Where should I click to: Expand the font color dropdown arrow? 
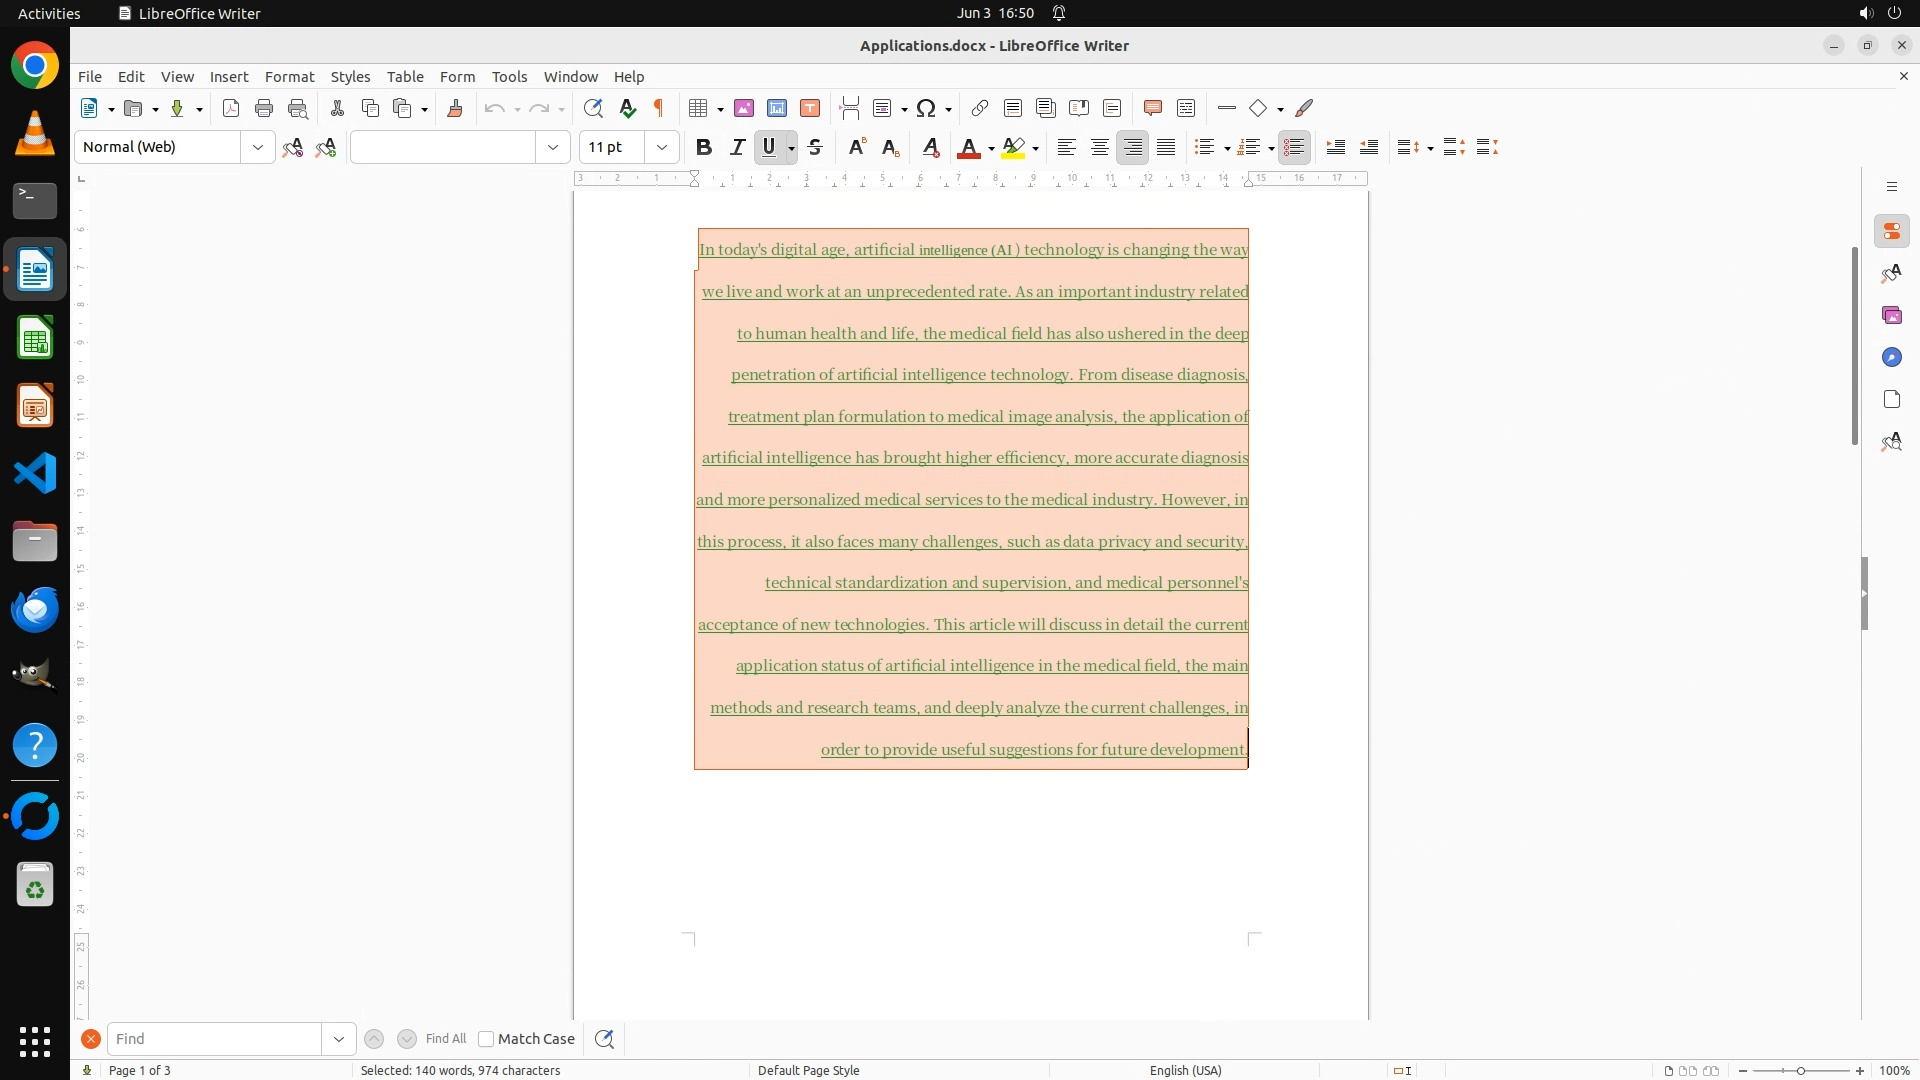coord(991,148)
